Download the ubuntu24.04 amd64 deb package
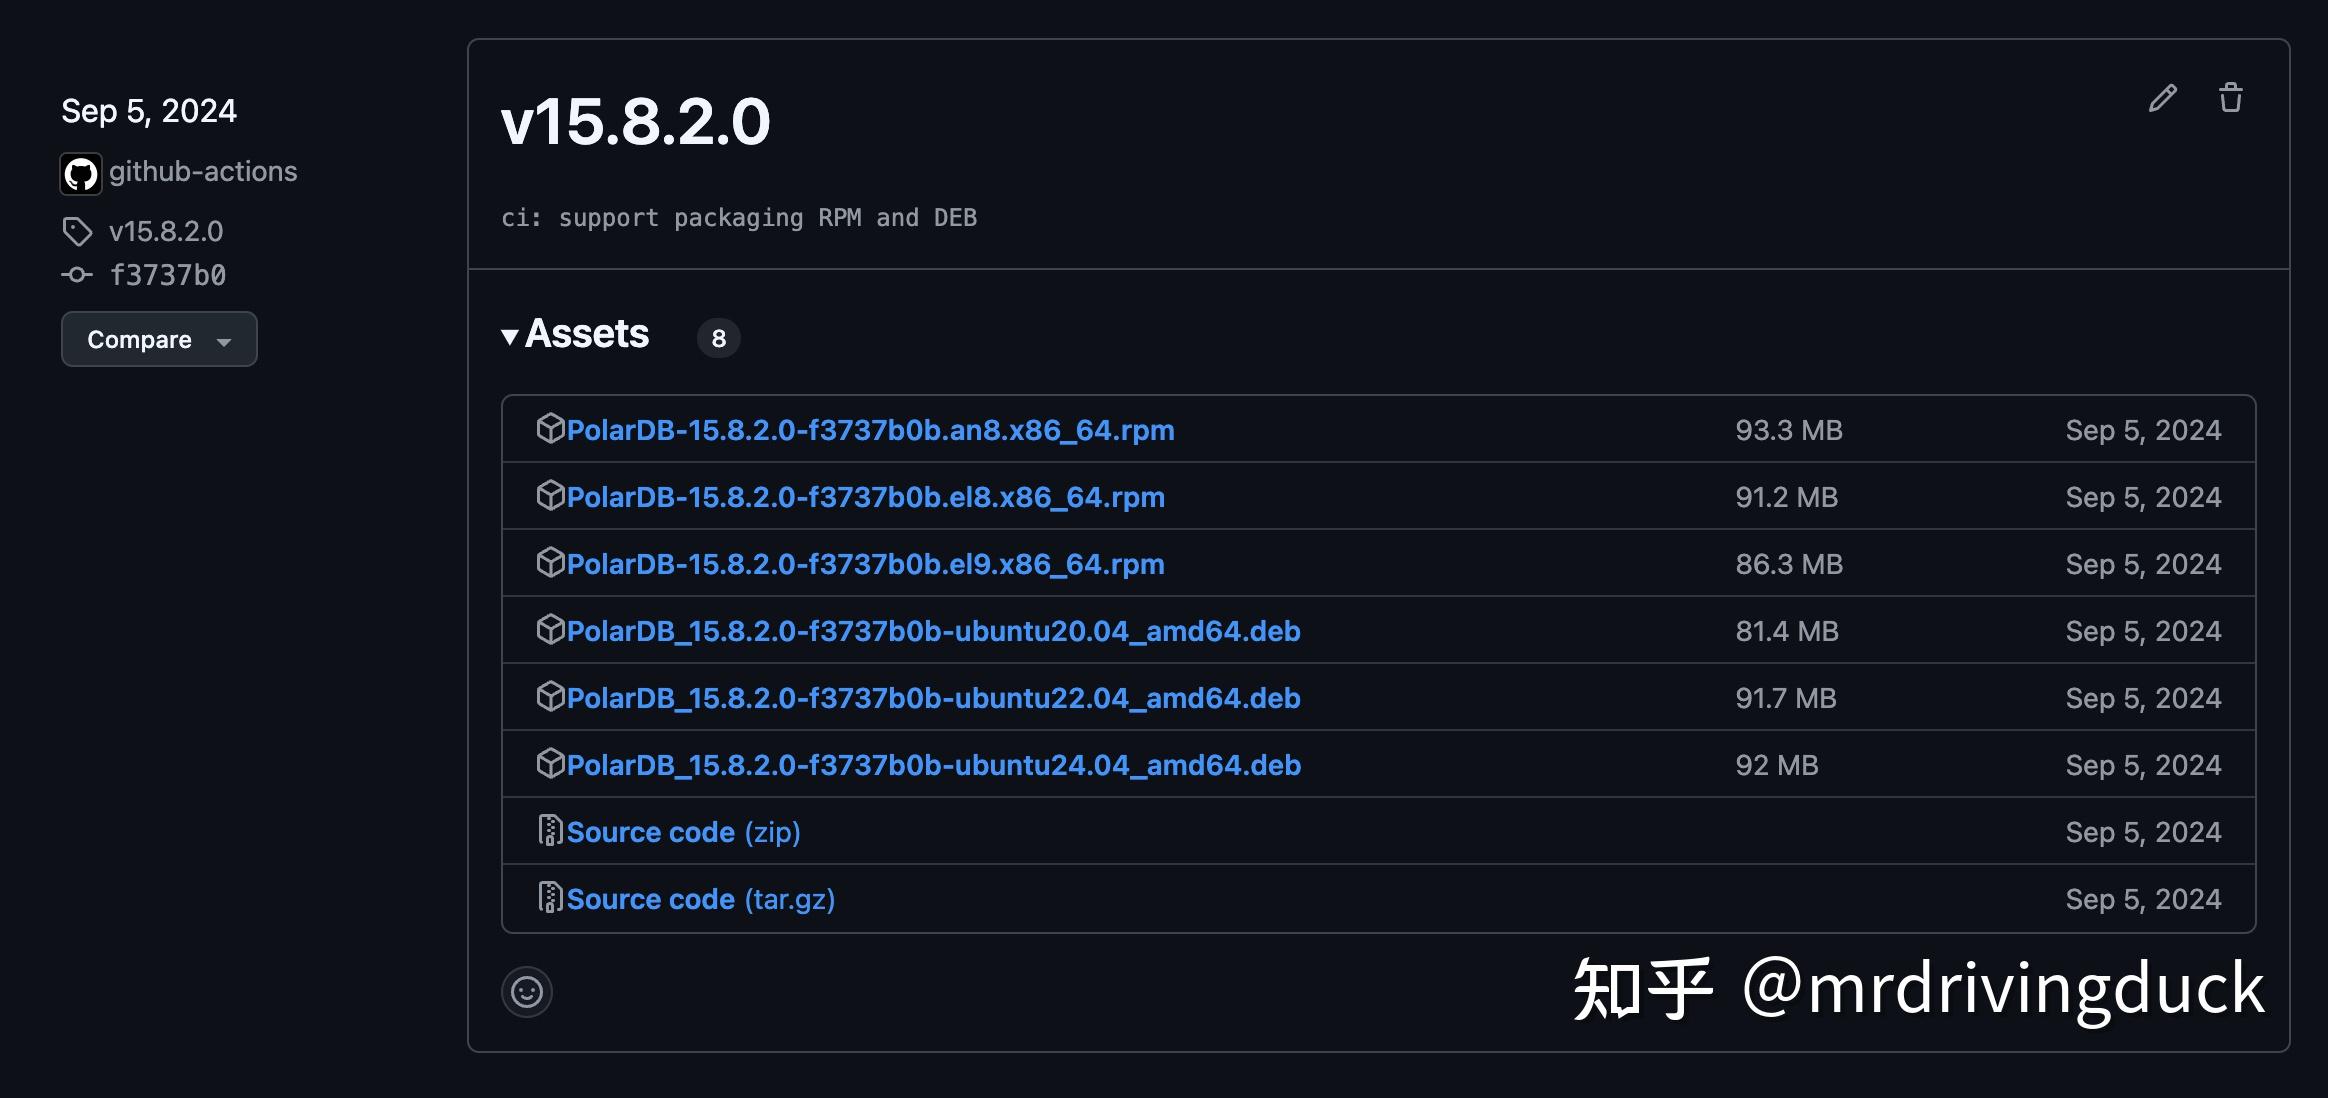The height and width of the screenshot is (1098, 2328). pyautogui.click(x=933, y=764)
